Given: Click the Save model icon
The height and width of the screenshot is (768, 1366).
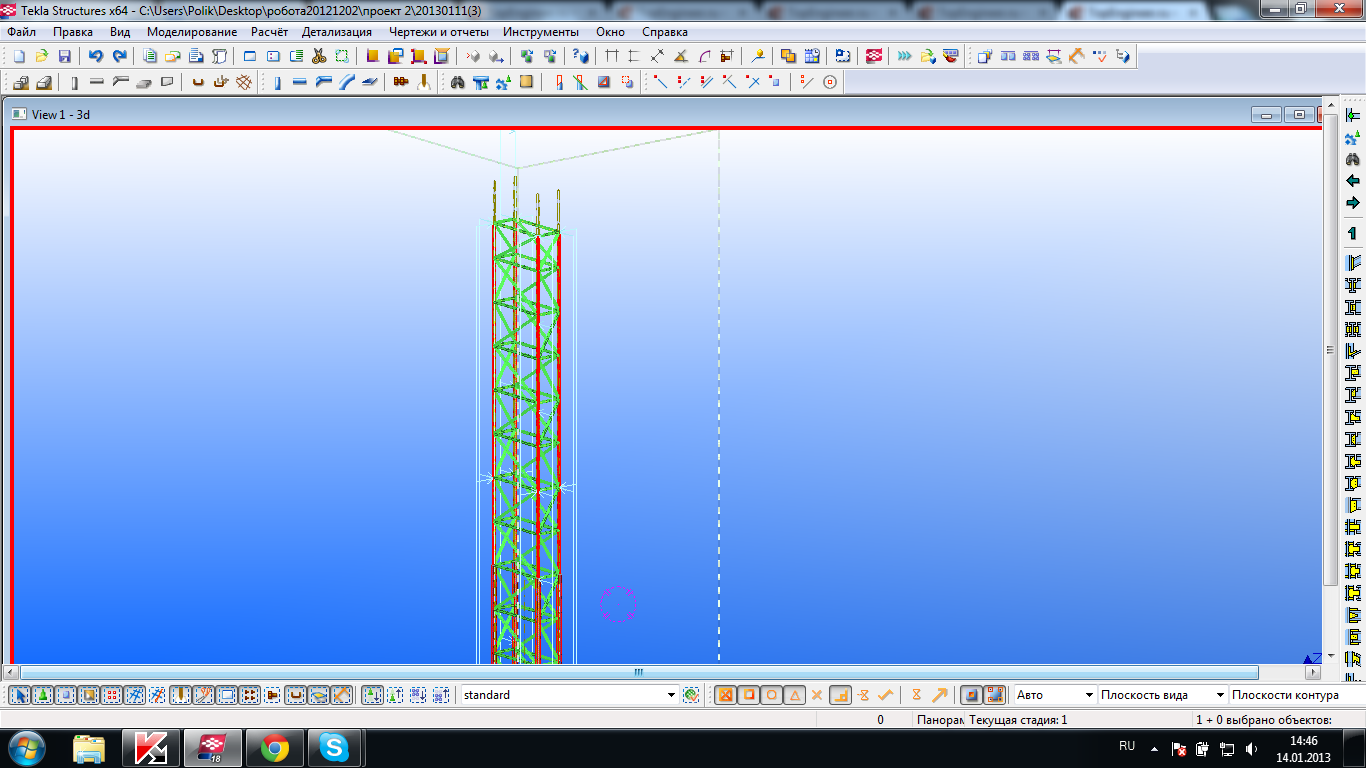Looking at the screenshot, I should (65, 56).
